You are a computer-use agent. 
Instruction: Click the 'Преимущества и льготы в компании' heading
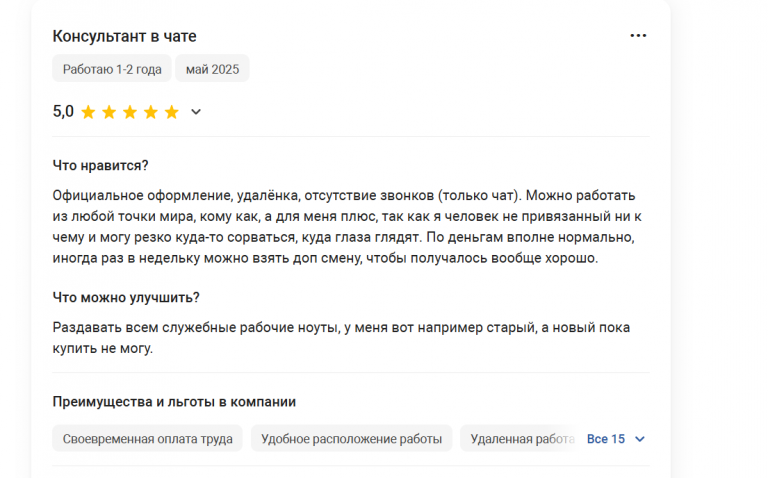pyautogui.click(x=174, y=402)
